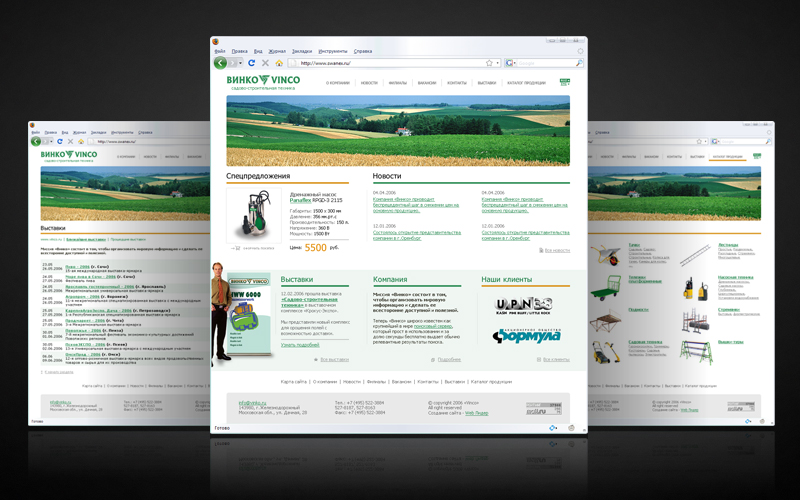
Task: Open the Panaflex pump product link
Action: (303, 200)
